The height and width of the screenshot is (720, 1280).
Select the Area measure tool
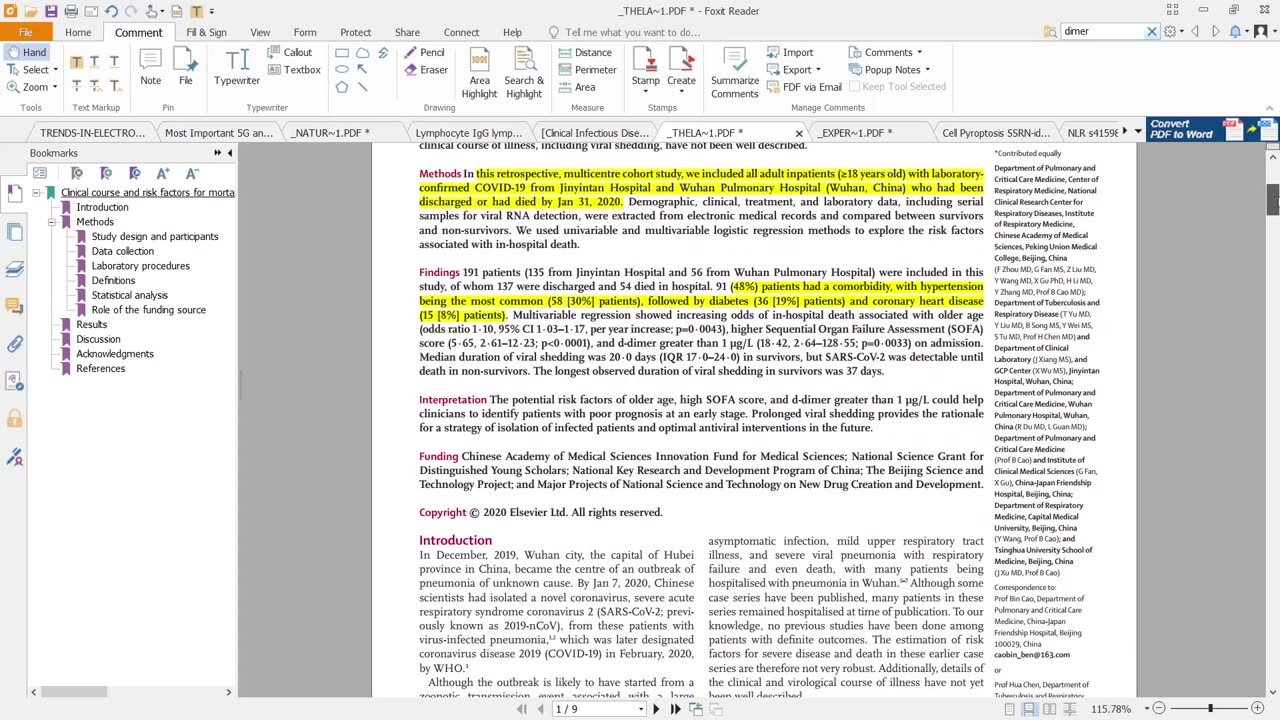(x=577, y=87)
